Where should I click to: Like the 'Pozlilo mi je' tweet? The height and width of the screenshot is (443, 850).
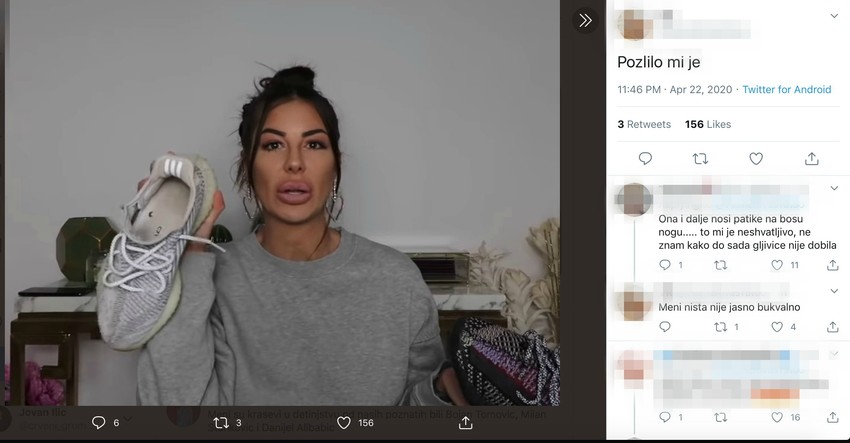click(756, 158)
